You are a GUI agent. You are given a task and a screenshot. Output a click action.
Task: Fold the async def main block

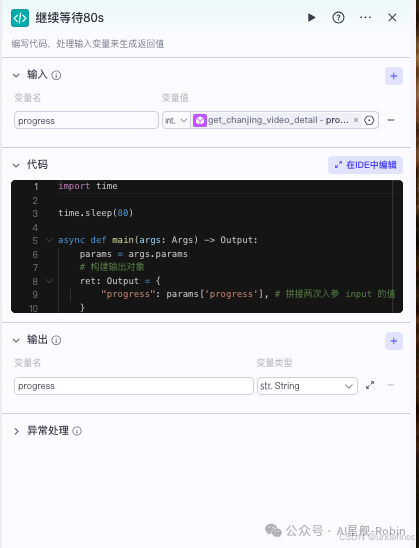(x=49, y=240)
